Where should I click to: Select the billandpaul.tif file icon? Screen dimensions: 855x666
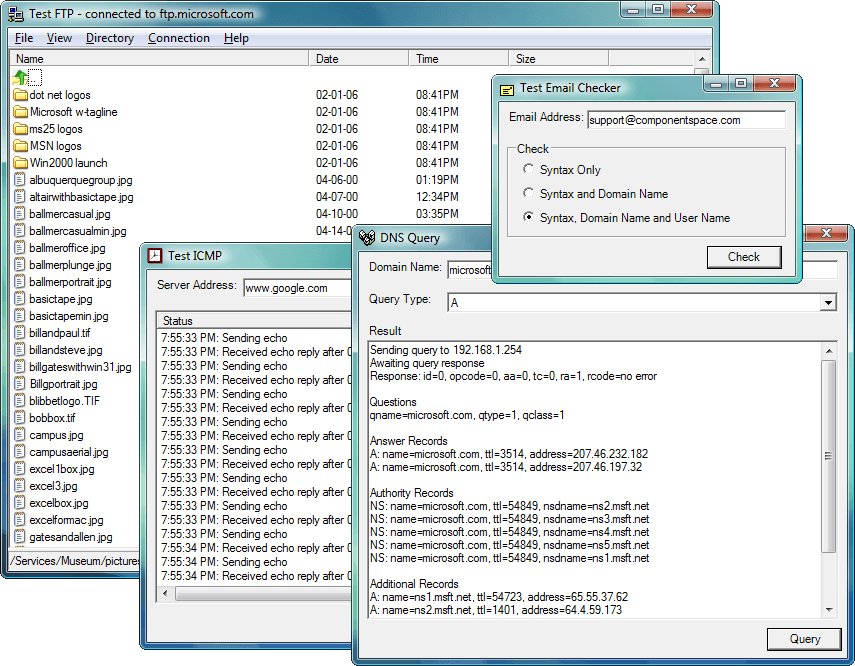point(20,333)
